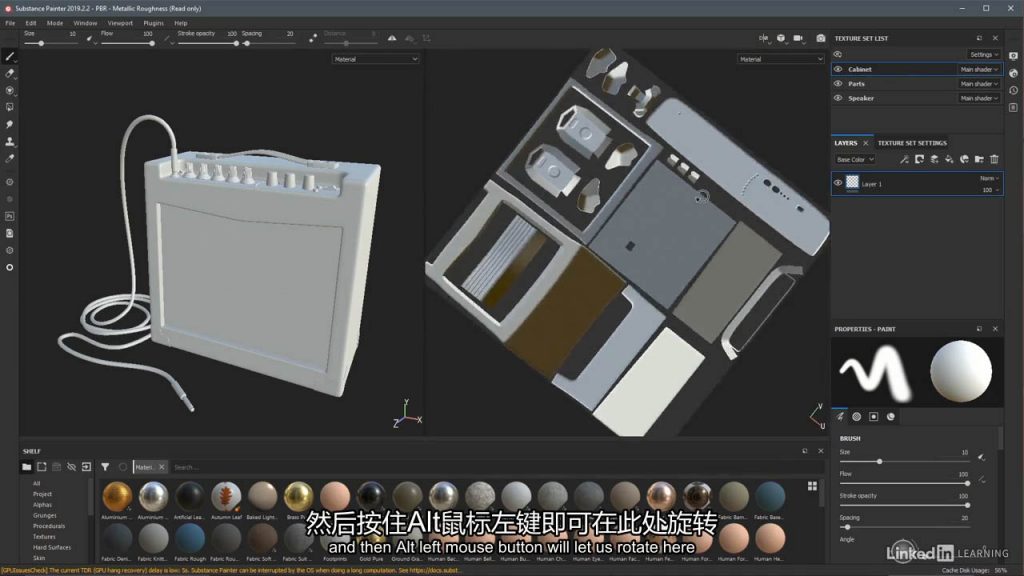Select the Polygon Fill tool
The height and width of the screenshot is (576, 1024).
tap(10, 107)
